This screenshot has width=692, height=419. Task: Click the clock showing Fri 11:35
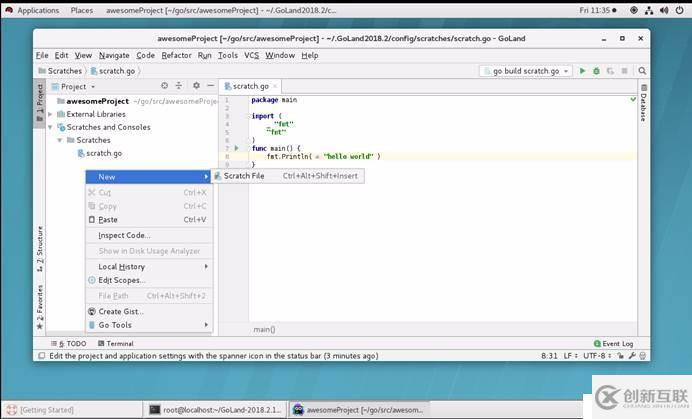pos(598,10)
